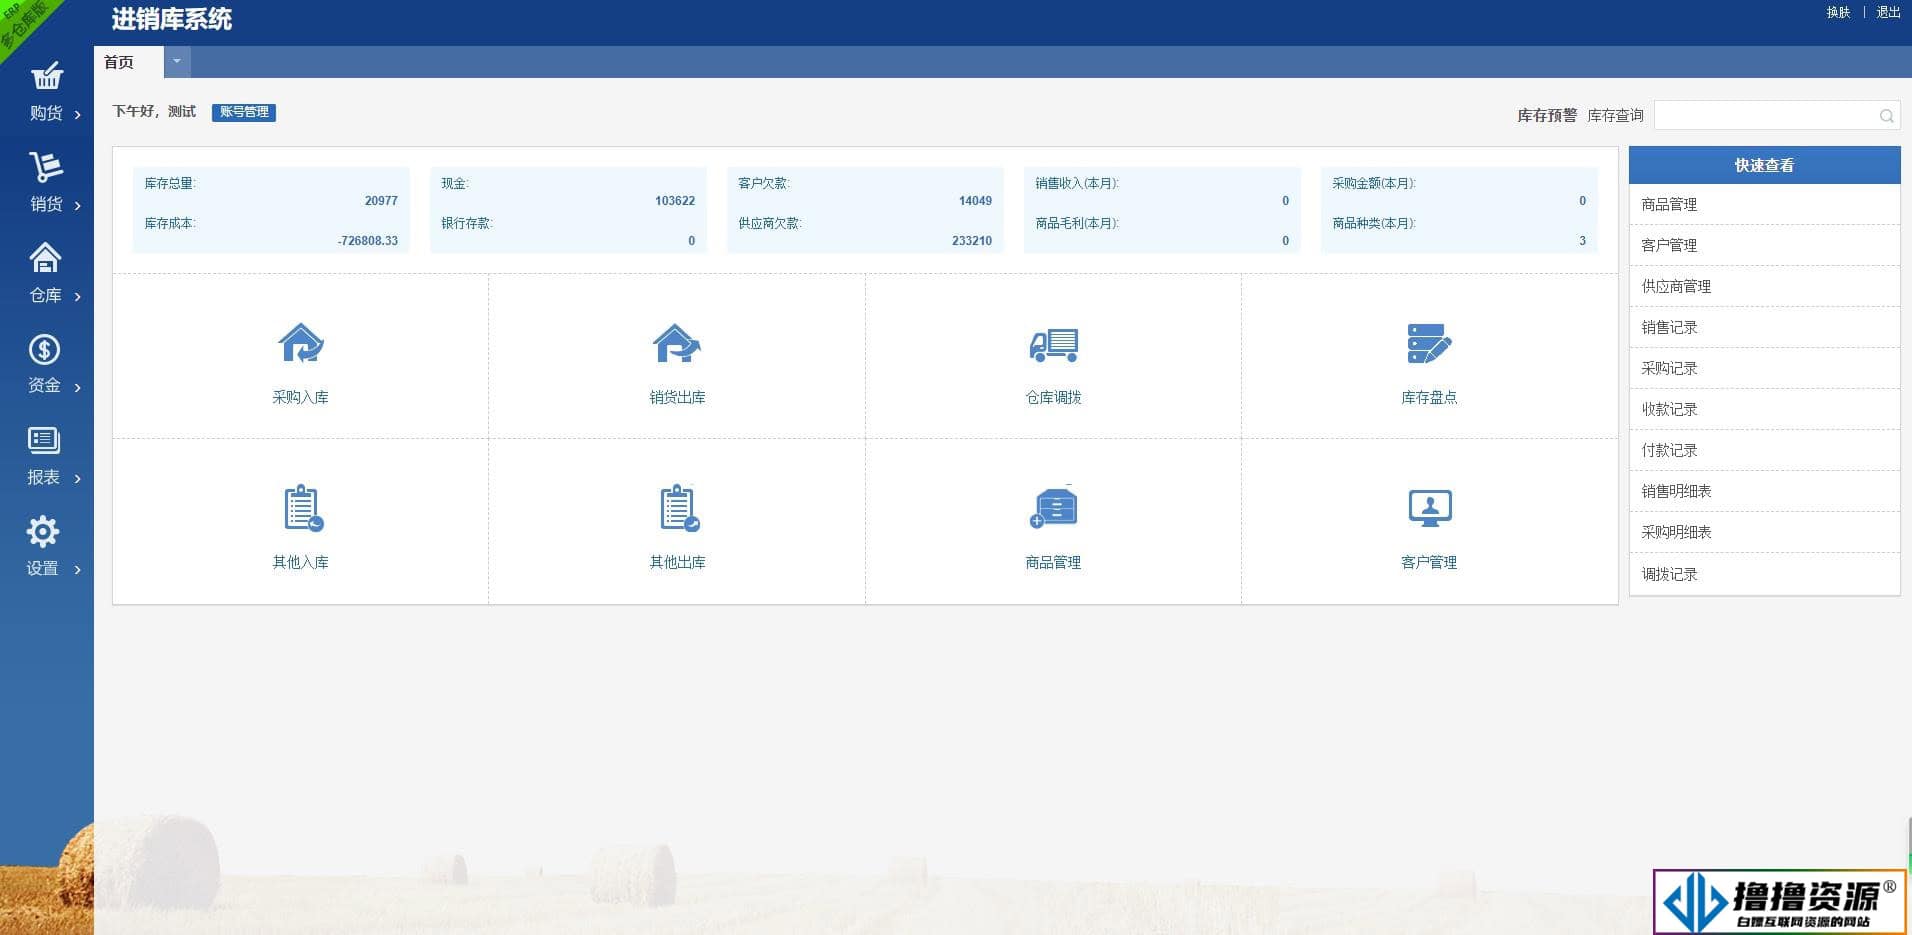Image resolution: width=1912 pixels, height=935 pixels.
Task: Open the 销货 cart icon in sidebar
Action: (45, 166)
